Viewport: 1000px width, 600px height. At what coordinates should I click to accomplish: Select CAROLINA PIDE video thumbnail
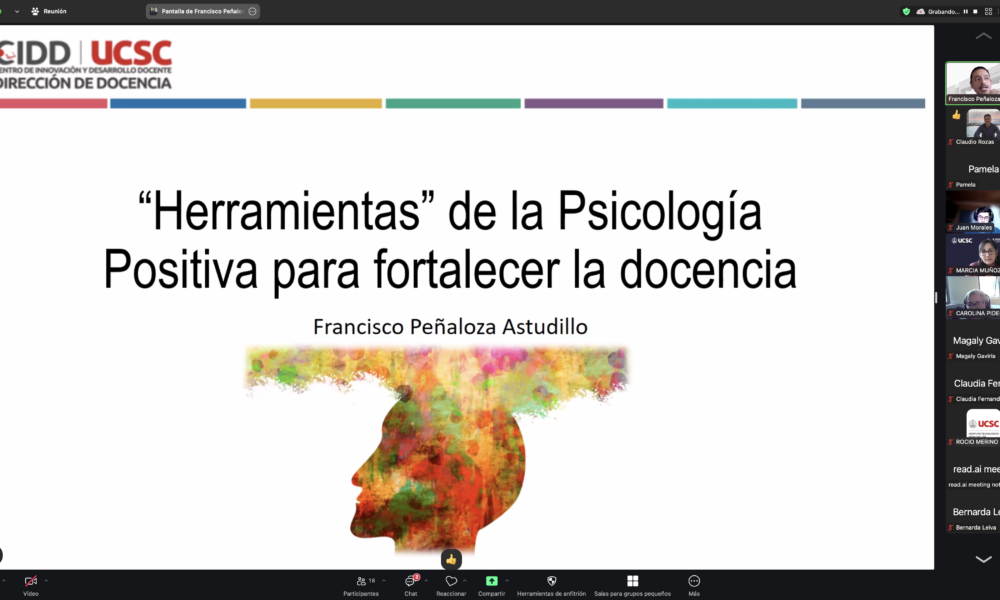[973, 297]
